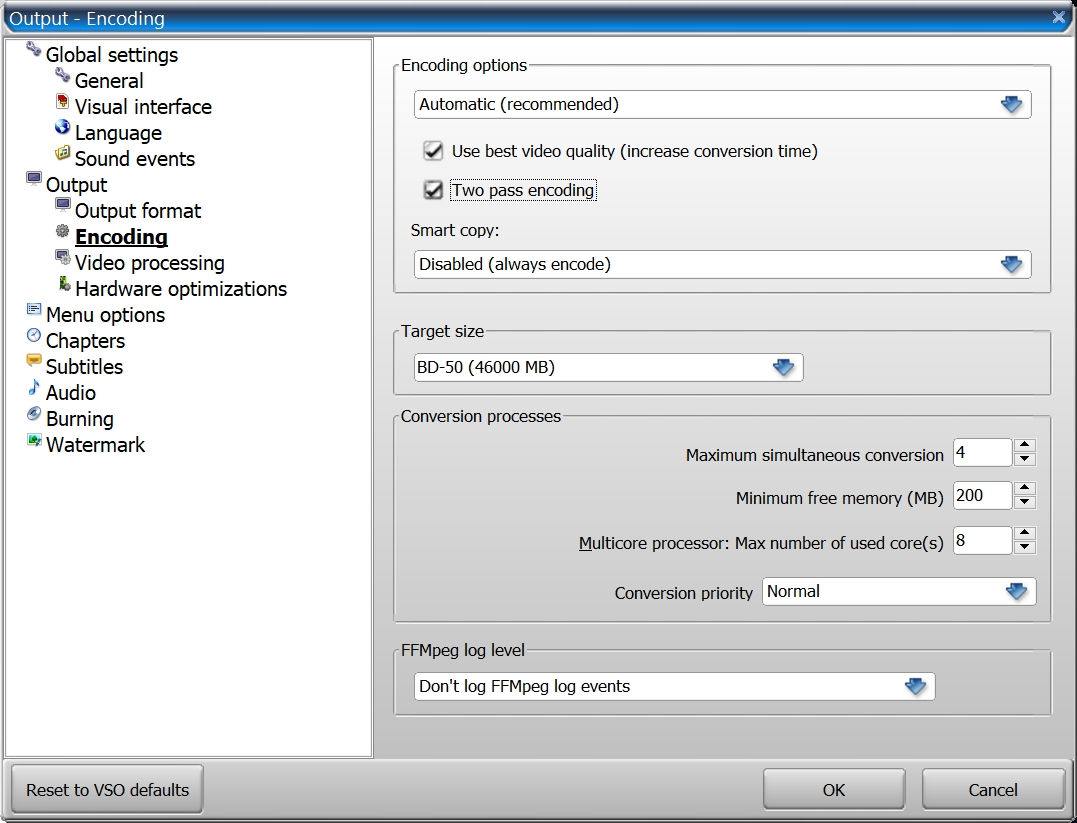
Task: Open the Chapters settings page
Action: point(86,341)
